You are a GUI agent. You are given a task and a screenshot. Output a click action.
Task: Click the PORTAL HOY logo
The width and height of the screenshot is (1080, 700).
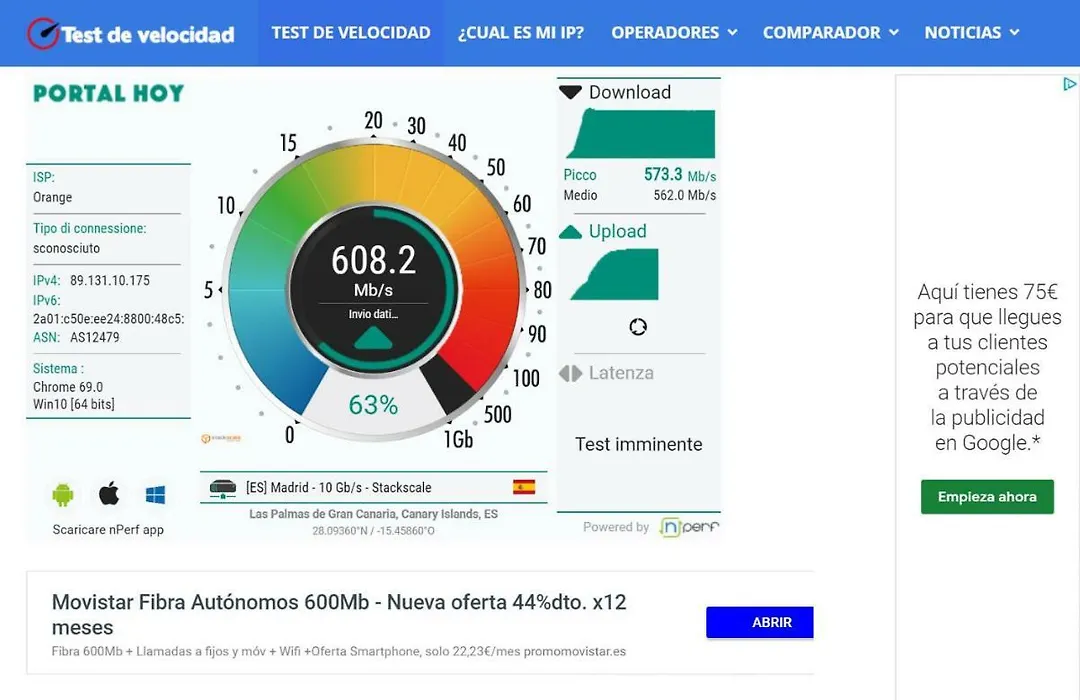click(x=108, y=93)
